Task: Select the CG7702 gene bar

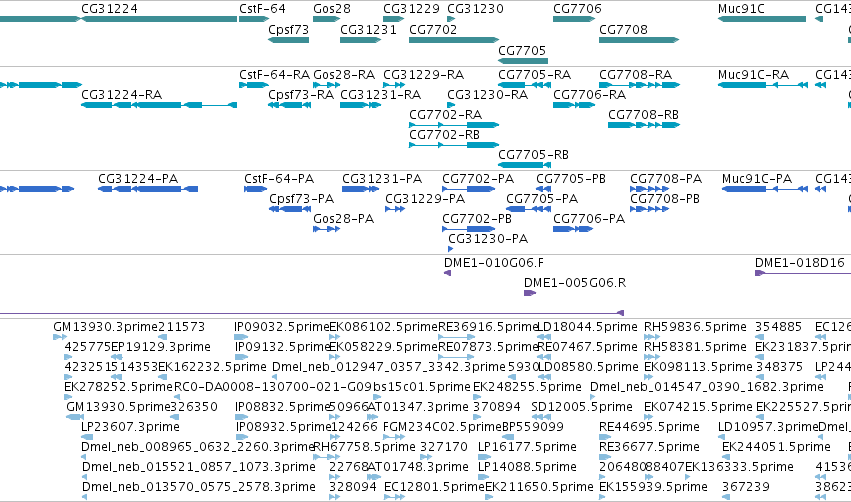Action: [x=454, y=40]
